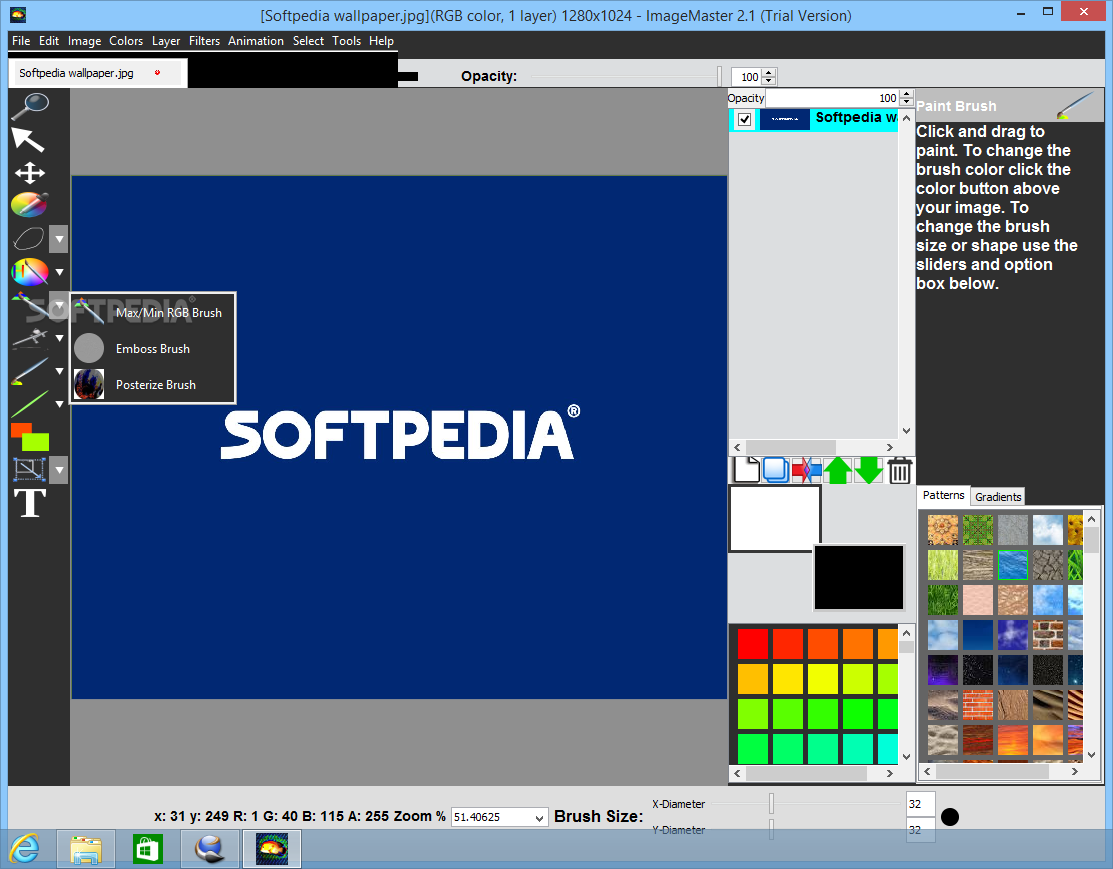Create a new layer with page icon
Screen dimensions: 1113x869
point(746,470)
